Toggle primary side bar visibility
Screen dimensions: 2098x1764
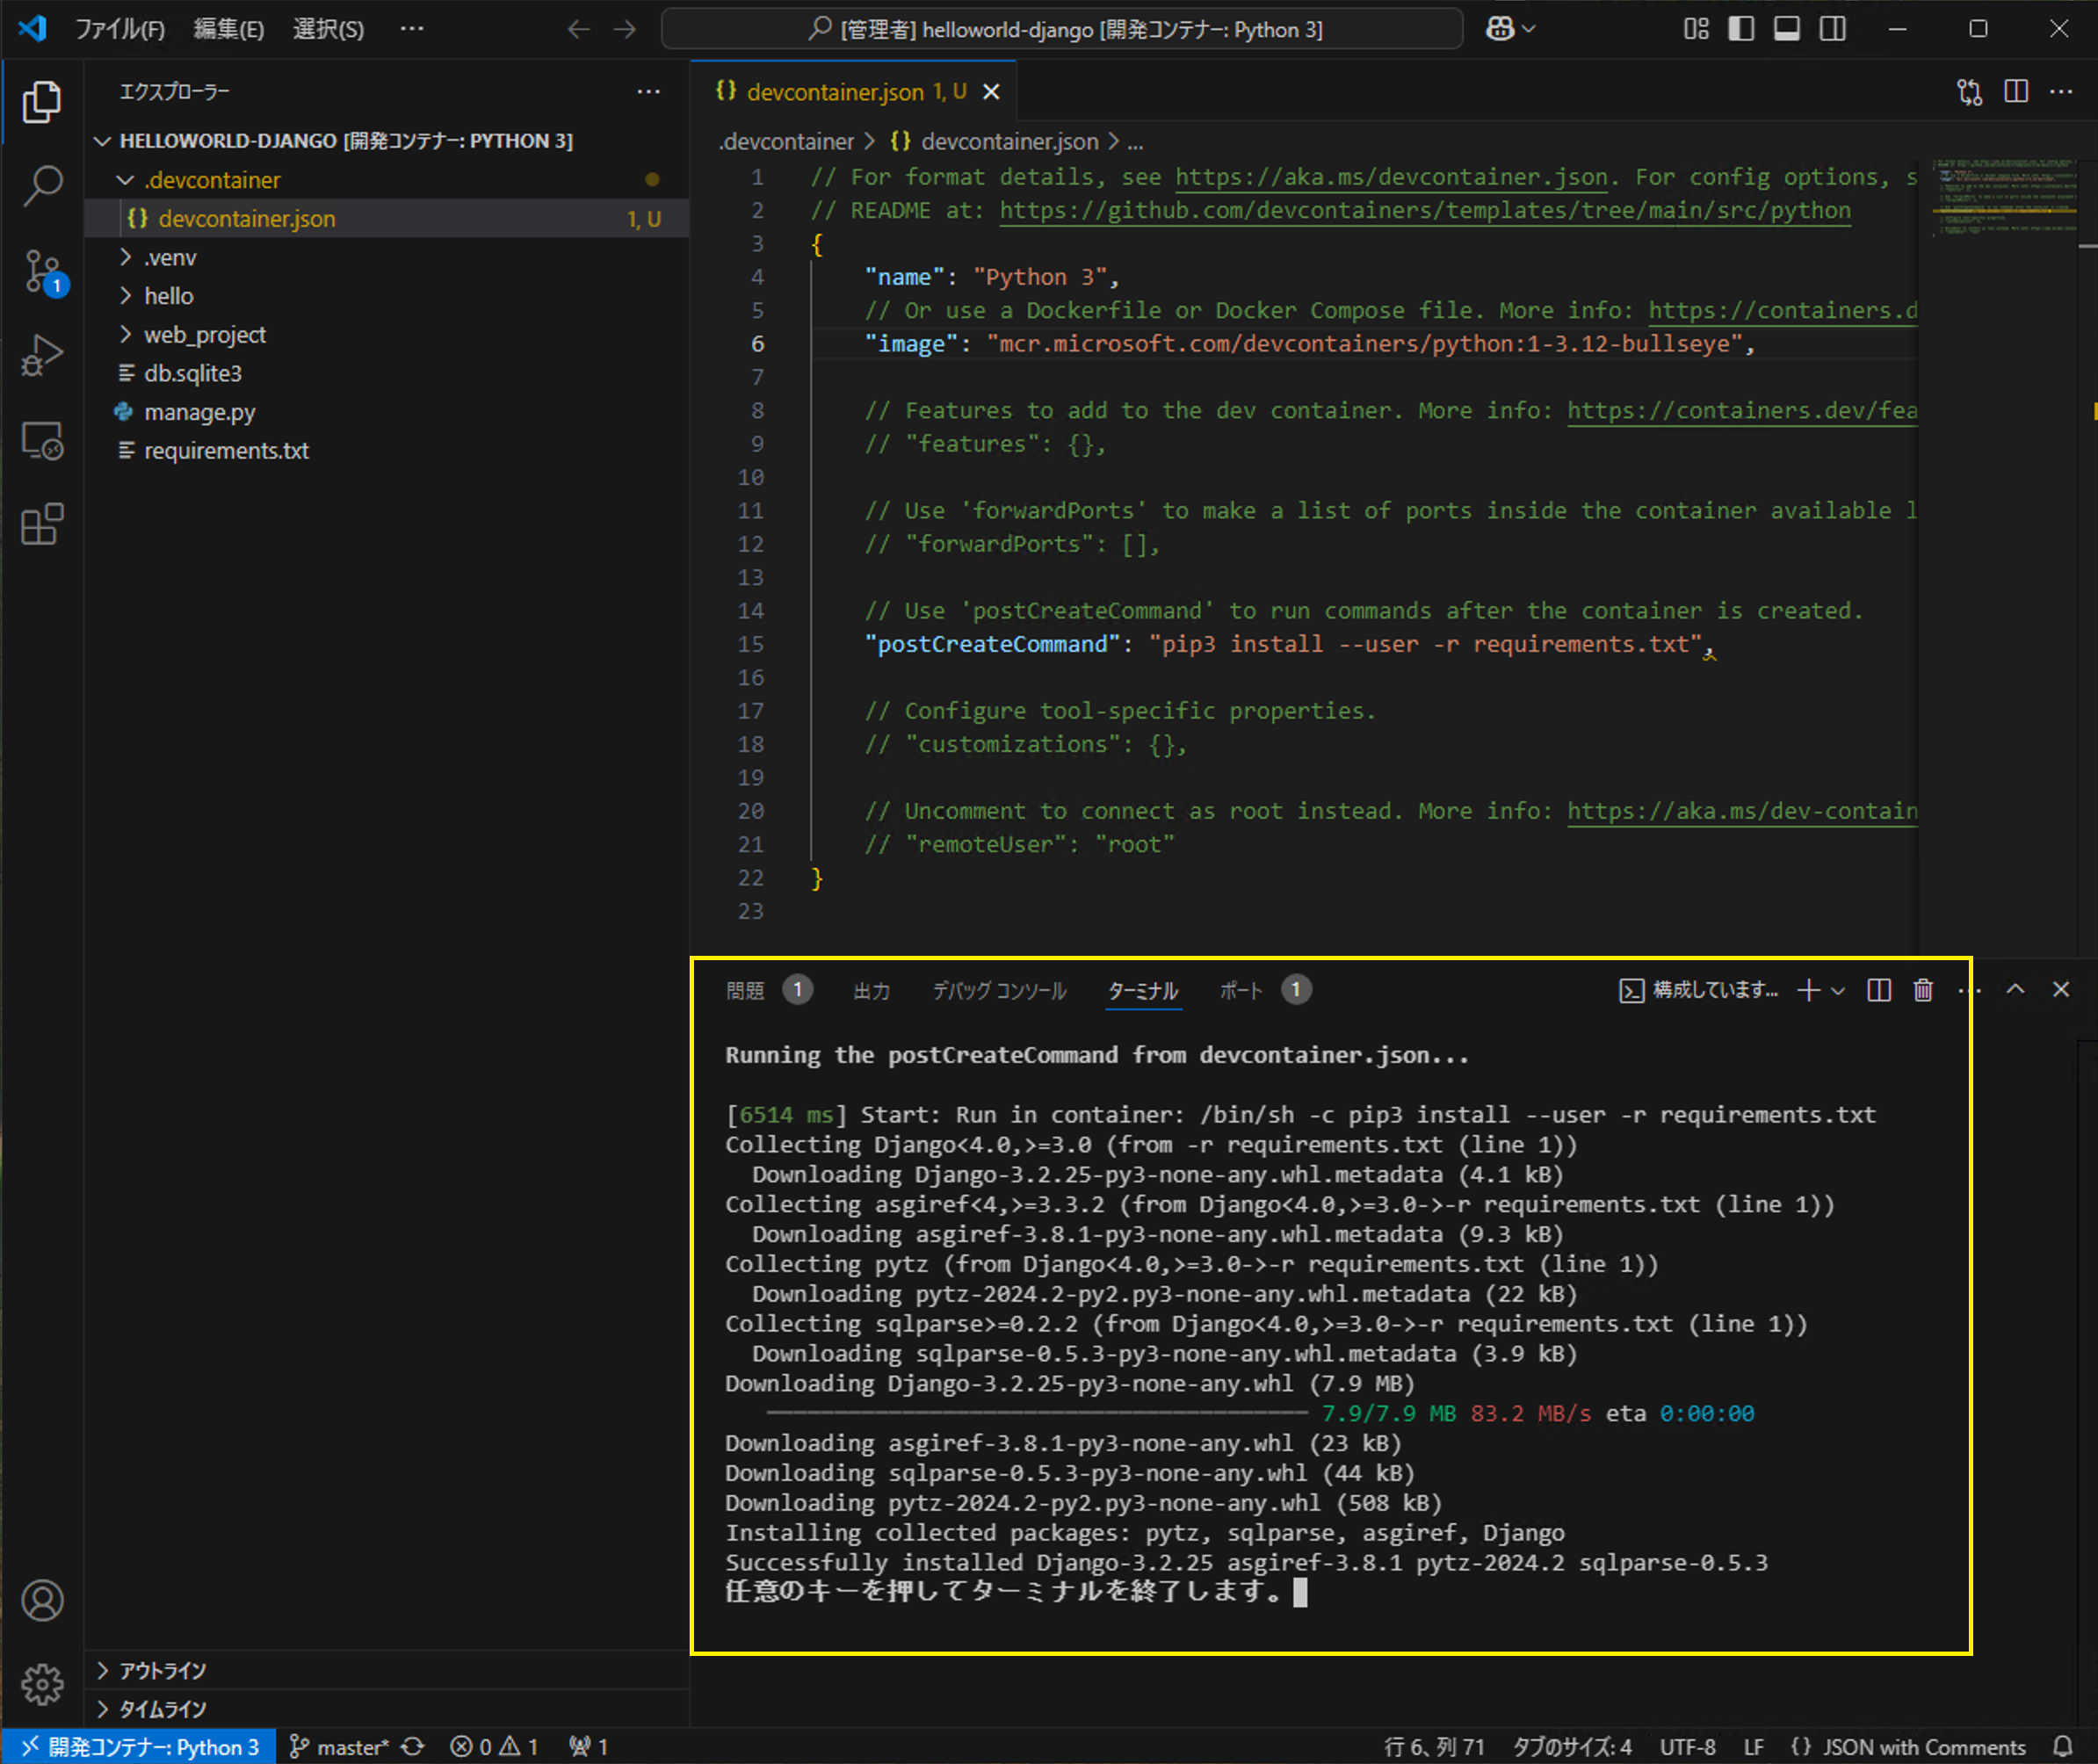tap(1741, 29)
